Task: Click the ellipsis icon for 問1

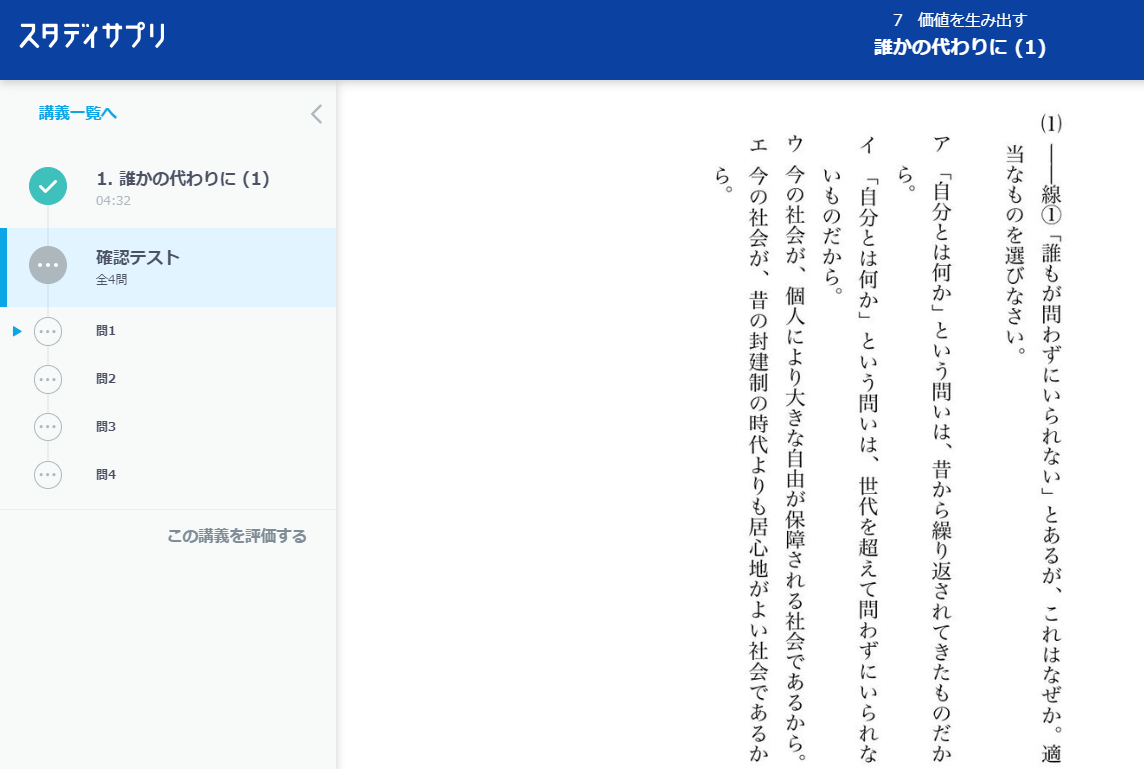Action: [x=47, y=331]
